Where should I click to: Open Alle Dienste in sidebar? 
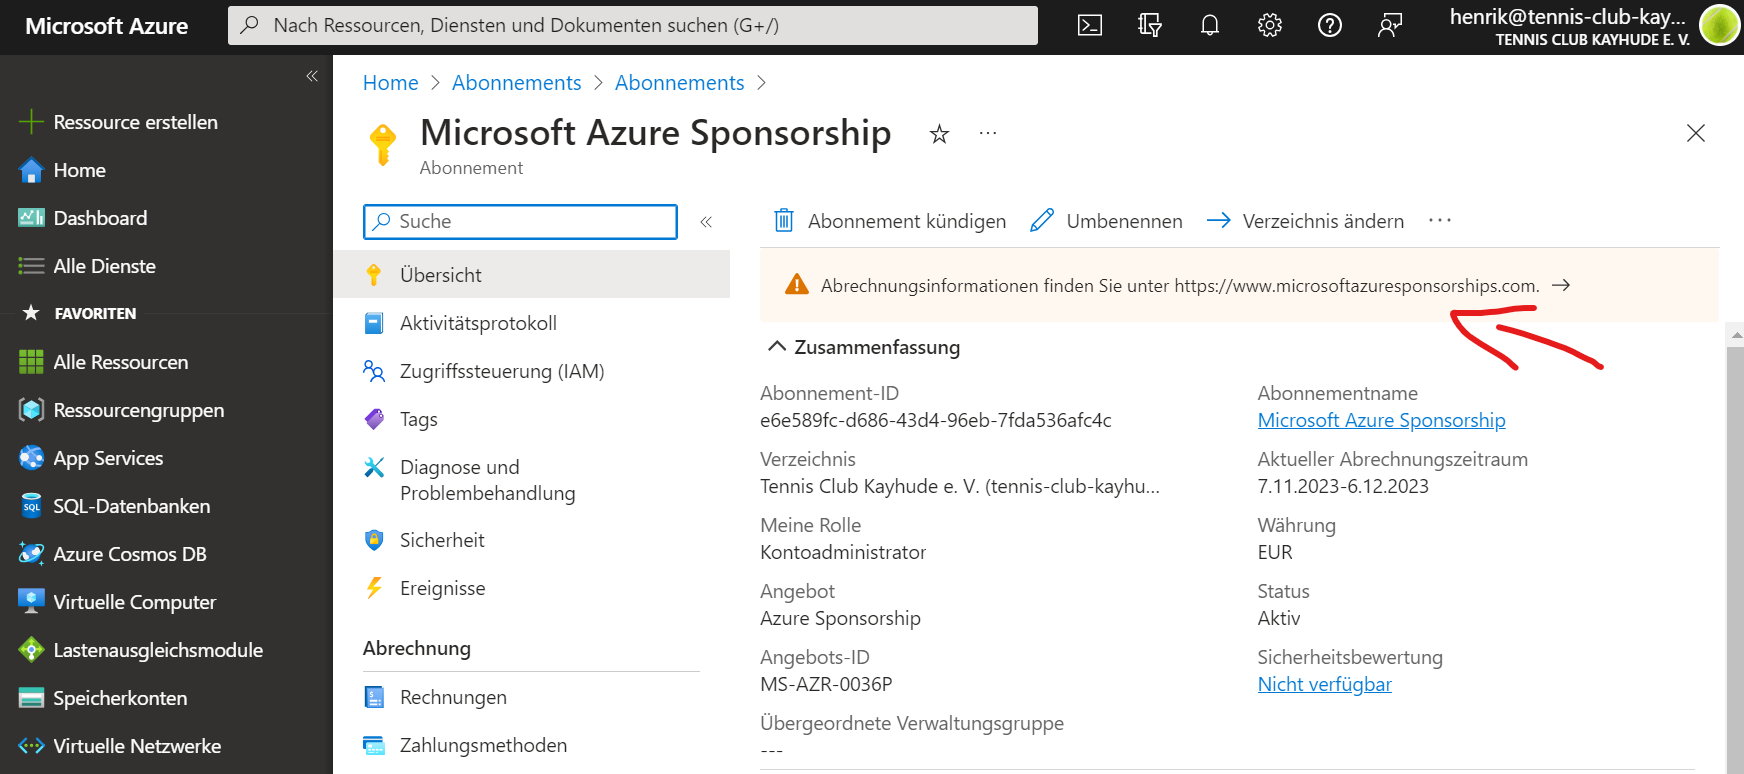coord(87,266)
